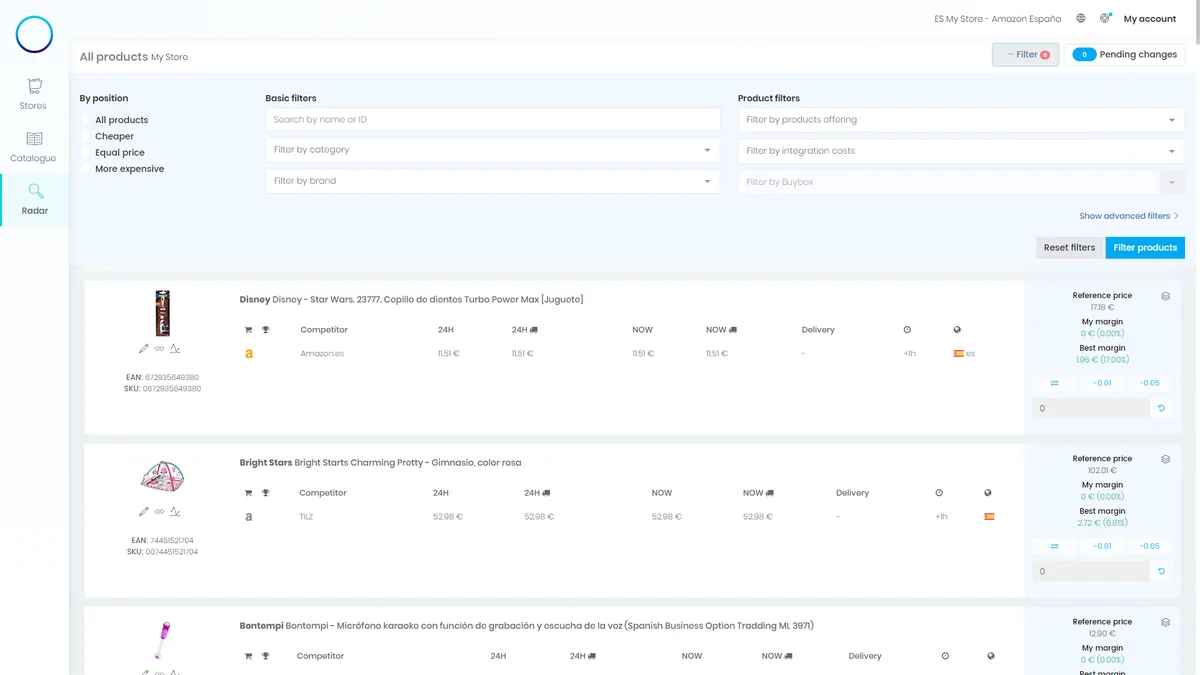Edit the Disney Star Wars product (pencil)

point(144,349)
